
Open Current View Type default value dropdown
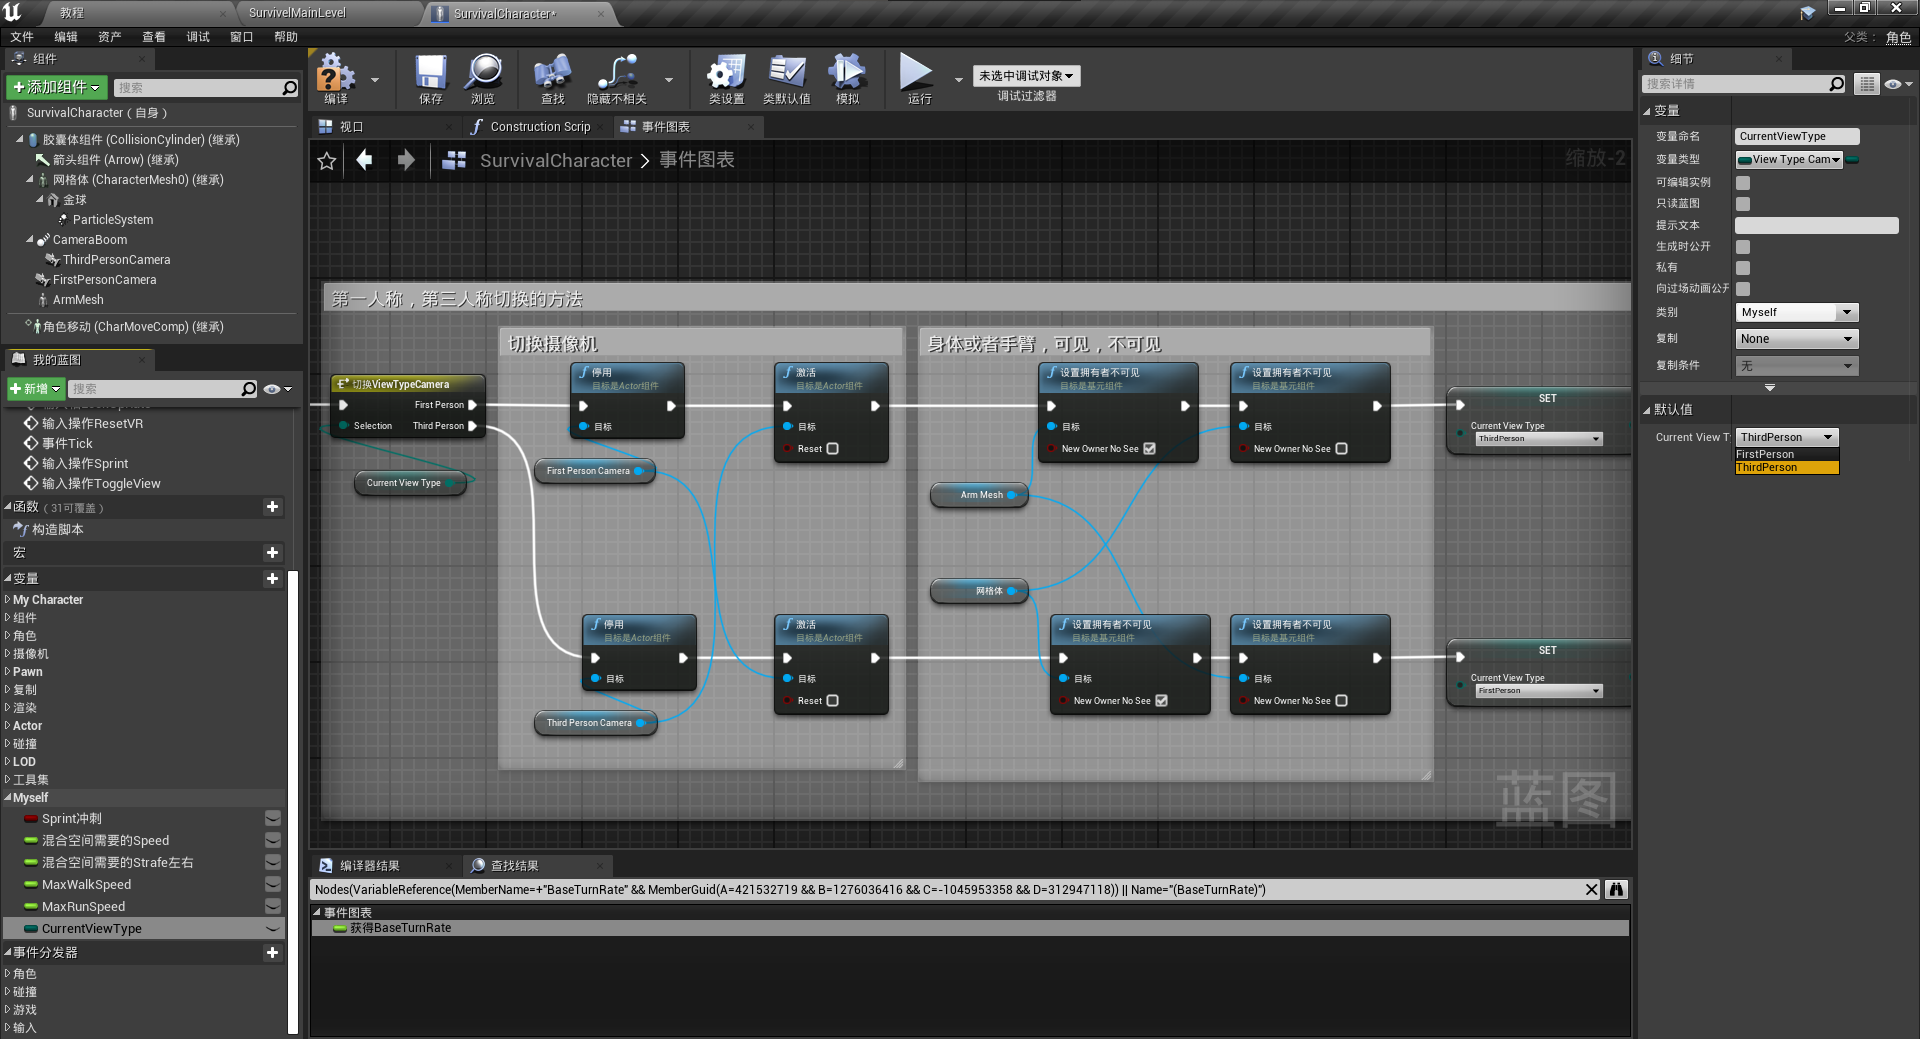[1787, 437]
